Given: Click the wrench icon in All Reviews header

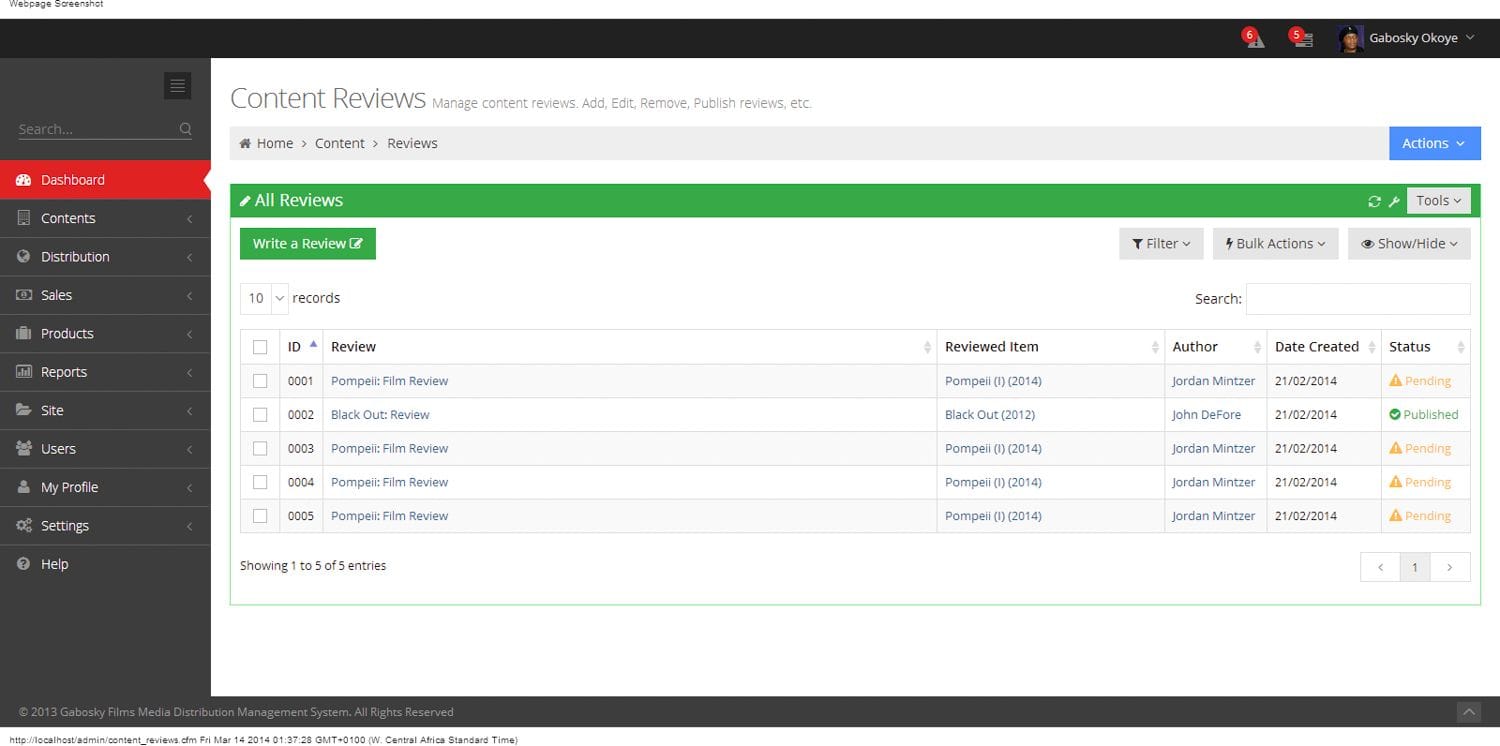Looking at the screenshot, I should [x=1394, y=202].
